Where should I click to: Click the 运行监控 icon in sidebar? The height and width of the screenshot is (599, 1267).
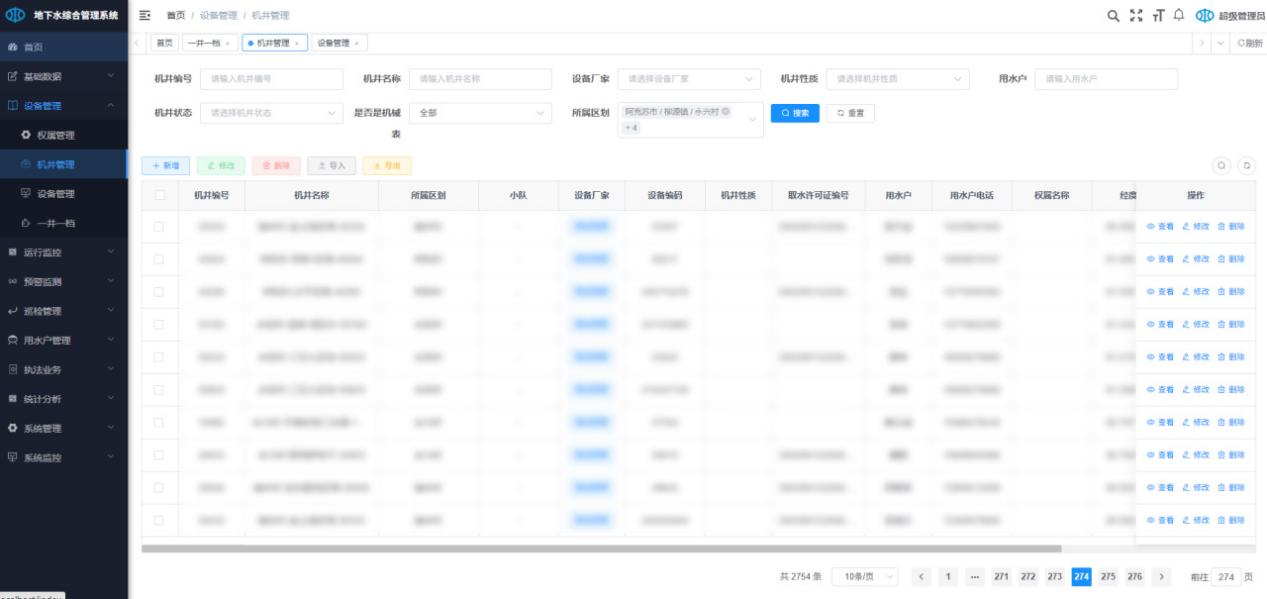tap(13, 252)
